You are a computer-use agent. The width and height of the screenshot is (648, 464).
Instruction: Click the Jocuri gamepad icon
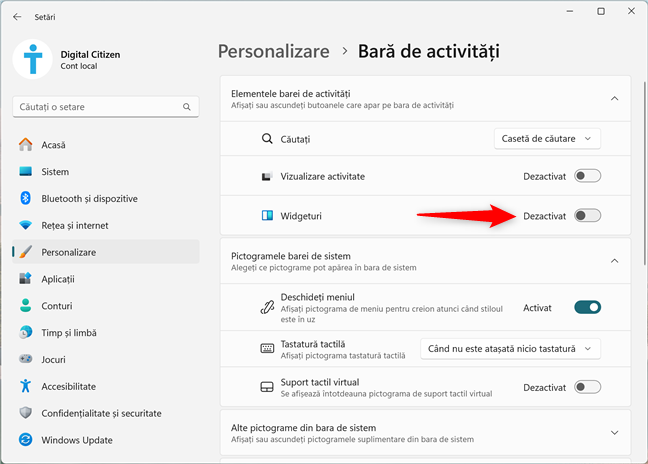(26, 359)
